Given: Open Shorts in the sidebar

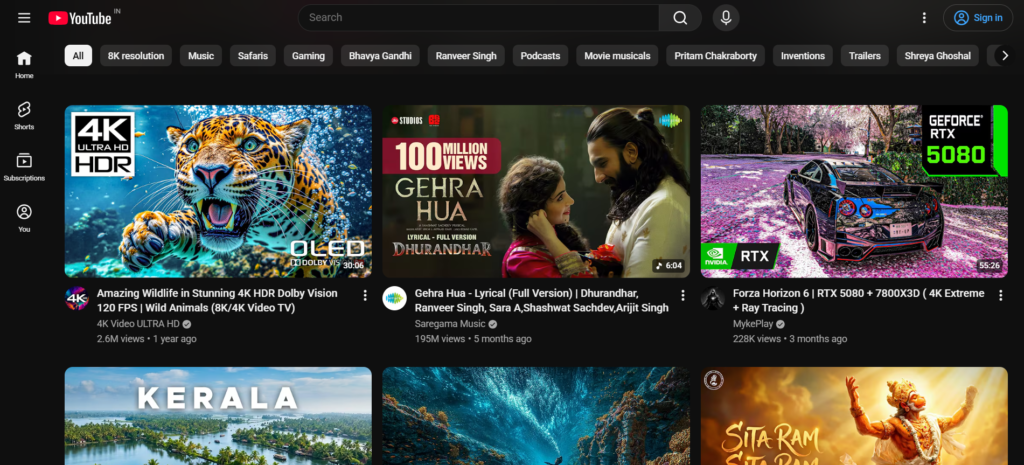Looking at the screenshot, I should (24, 116).
